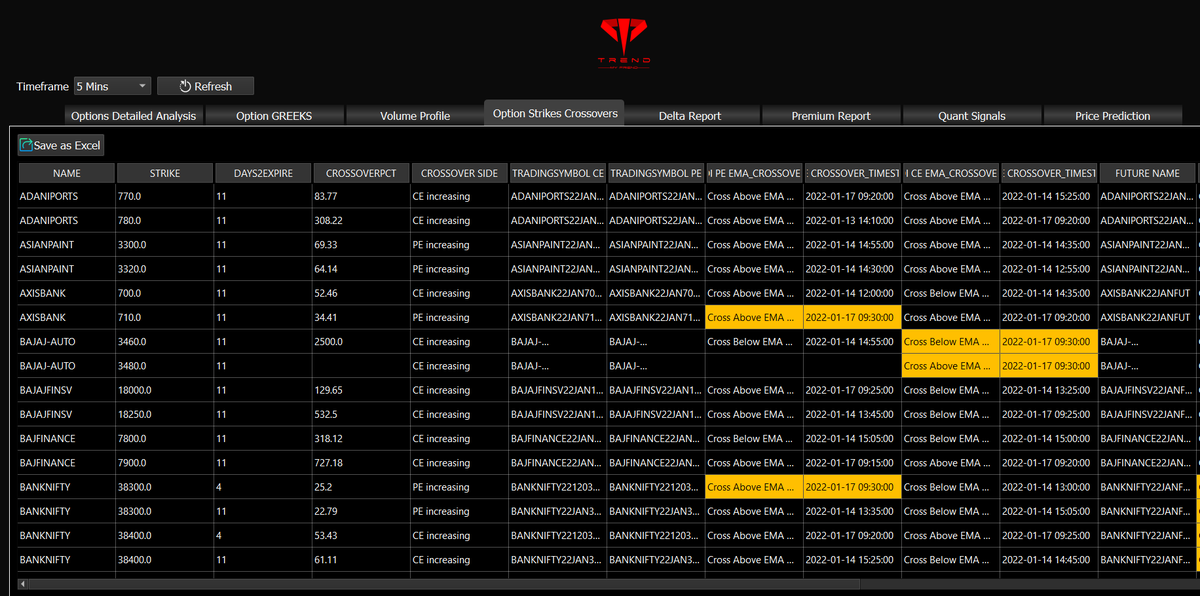The image size is (1200, 596).
Task: Open the Delta Report tab
Action: (690, 116)
